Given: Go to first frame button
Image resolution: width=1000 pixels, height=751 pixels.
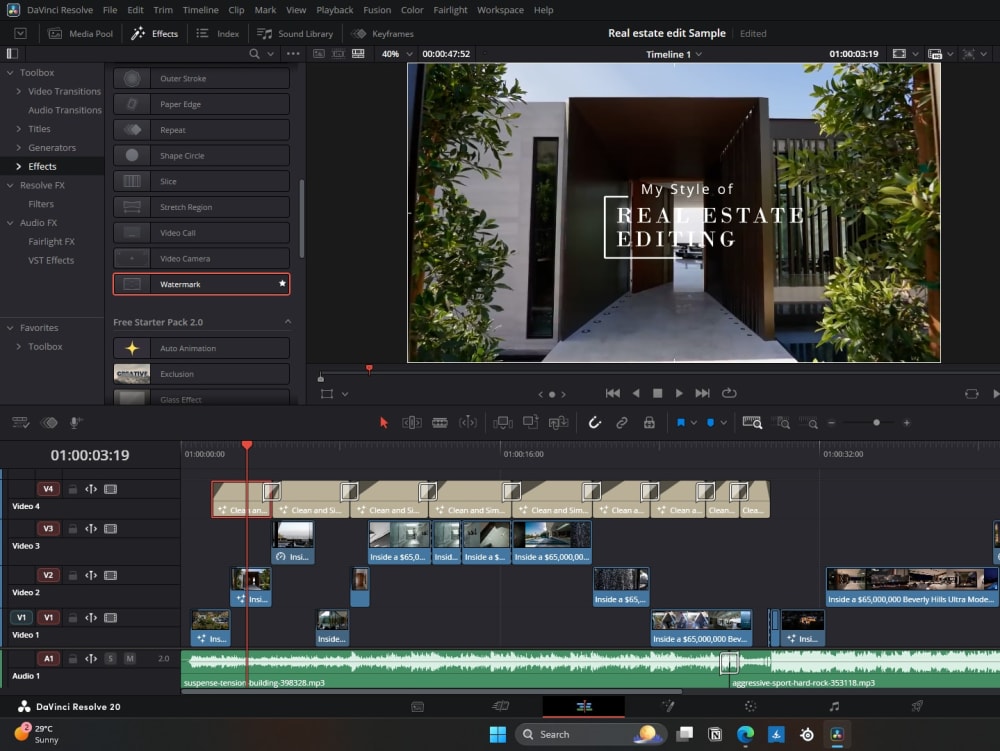Looking at the screenshot, I should click(x=612, y=393).
